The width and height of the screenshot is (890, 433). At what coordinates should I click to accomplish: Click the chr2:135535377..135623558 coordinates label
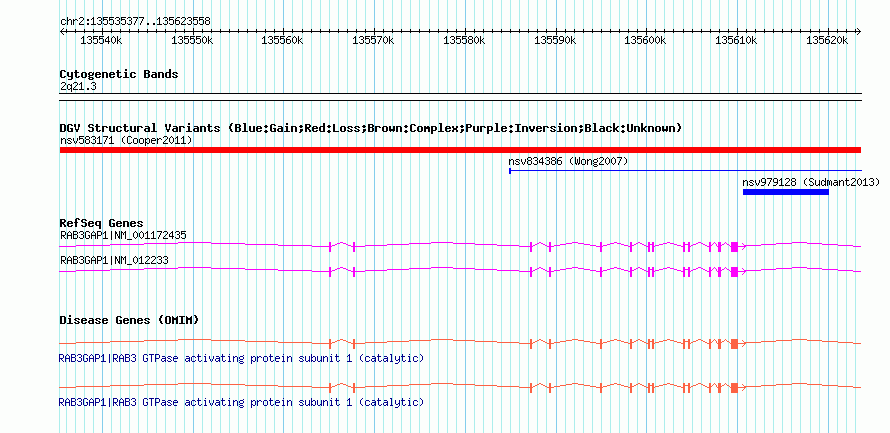pos(135,21)
